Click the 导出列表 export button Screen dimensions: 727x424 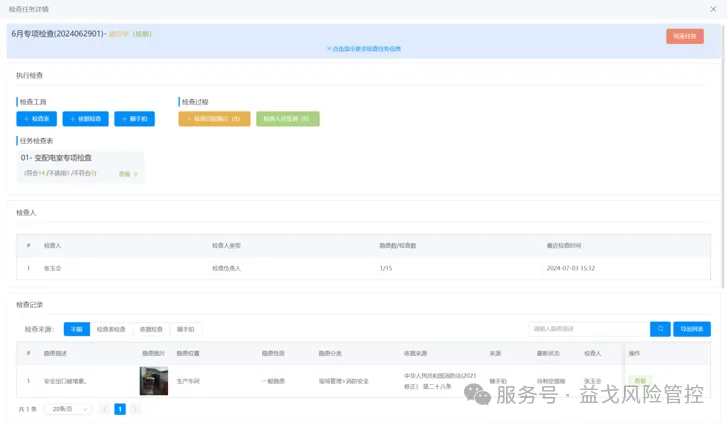(692, 329)
